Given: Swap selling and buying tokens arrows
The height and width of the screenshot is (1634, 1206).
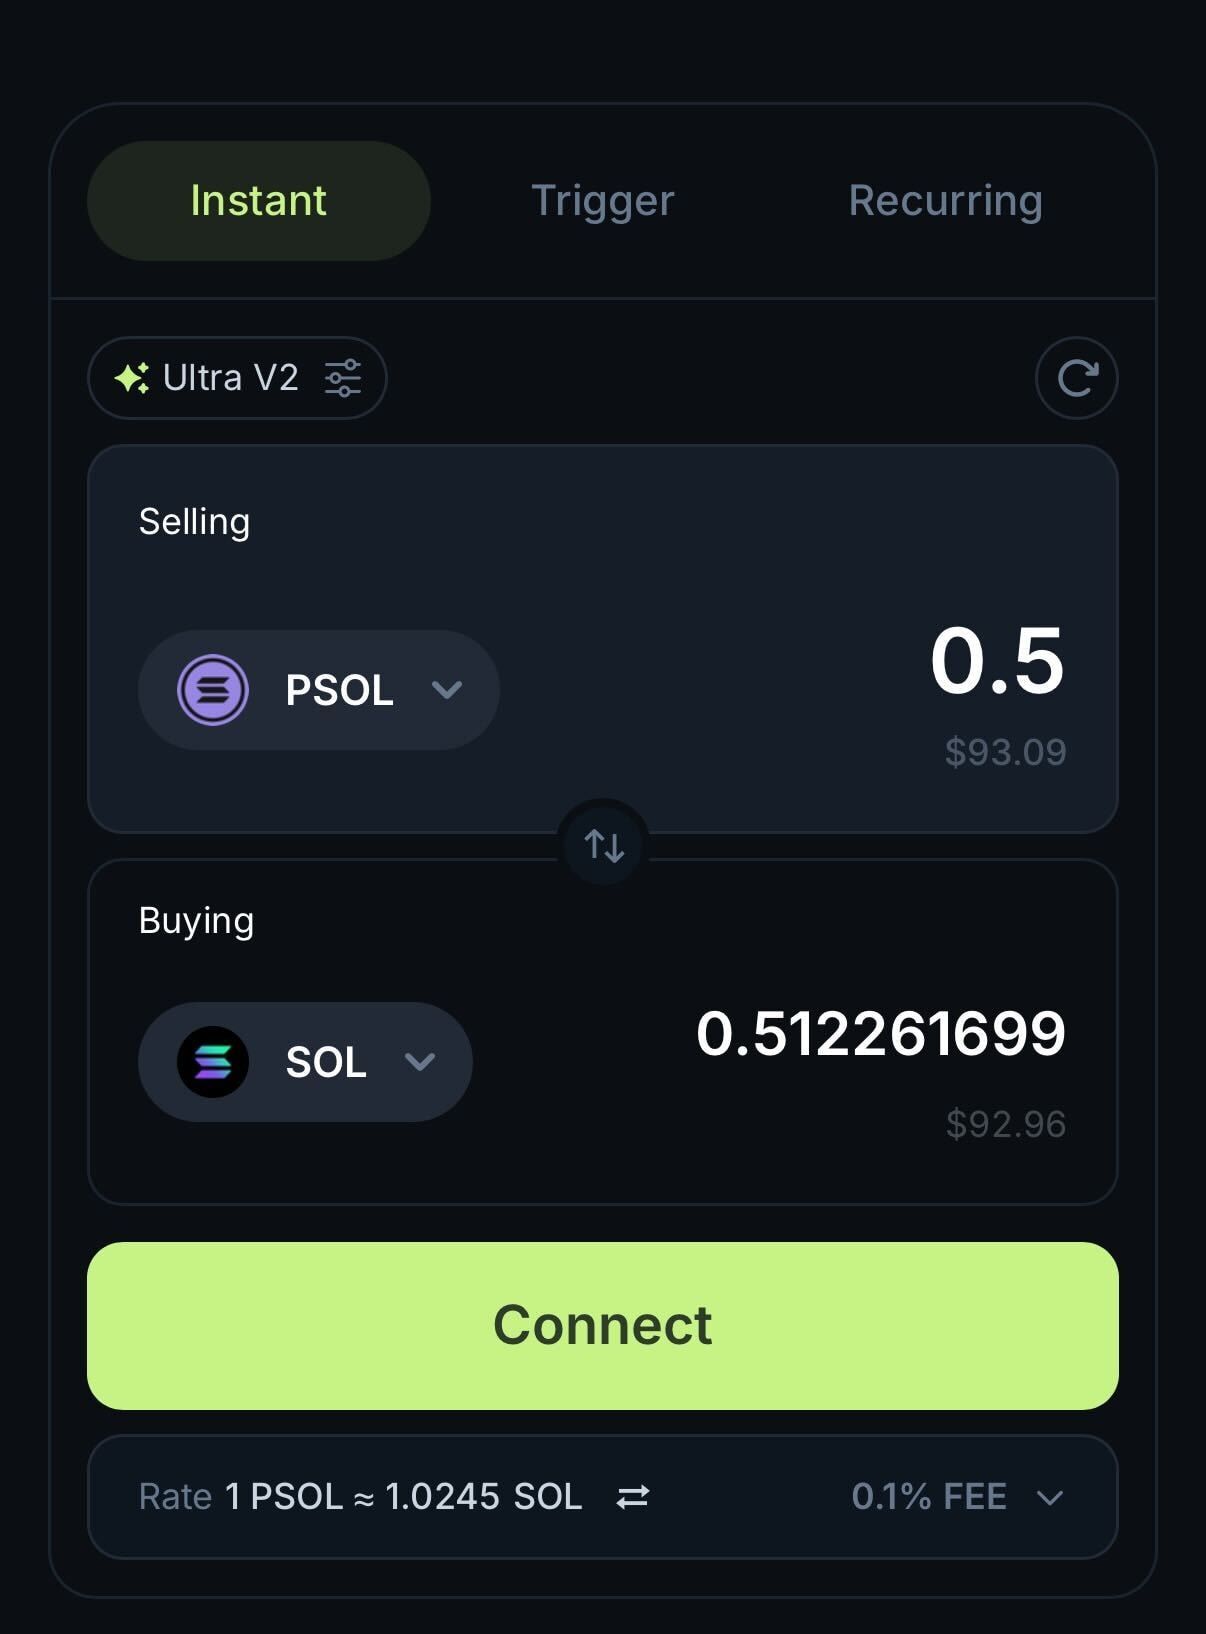Looking at the screenshot, I should (604, 846).
